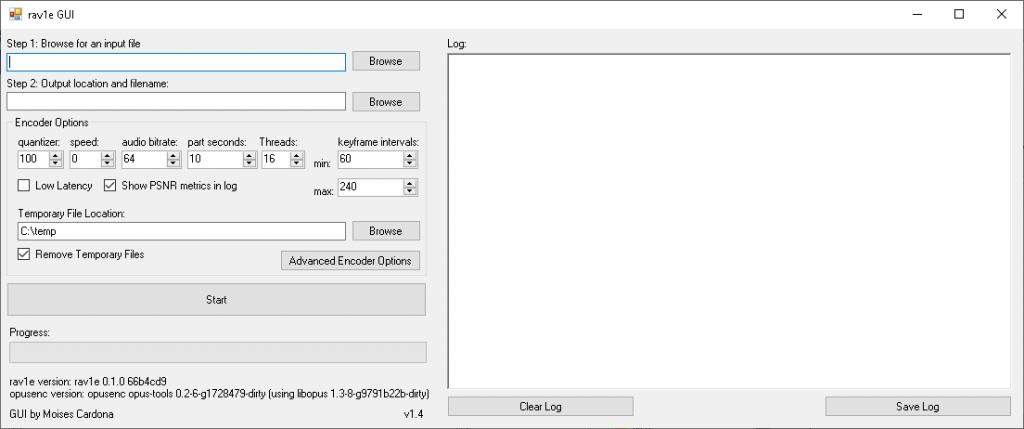Click the max keyframe field showing 240
The height and width of the screenshot is (429, 1024).
(370, 187)
